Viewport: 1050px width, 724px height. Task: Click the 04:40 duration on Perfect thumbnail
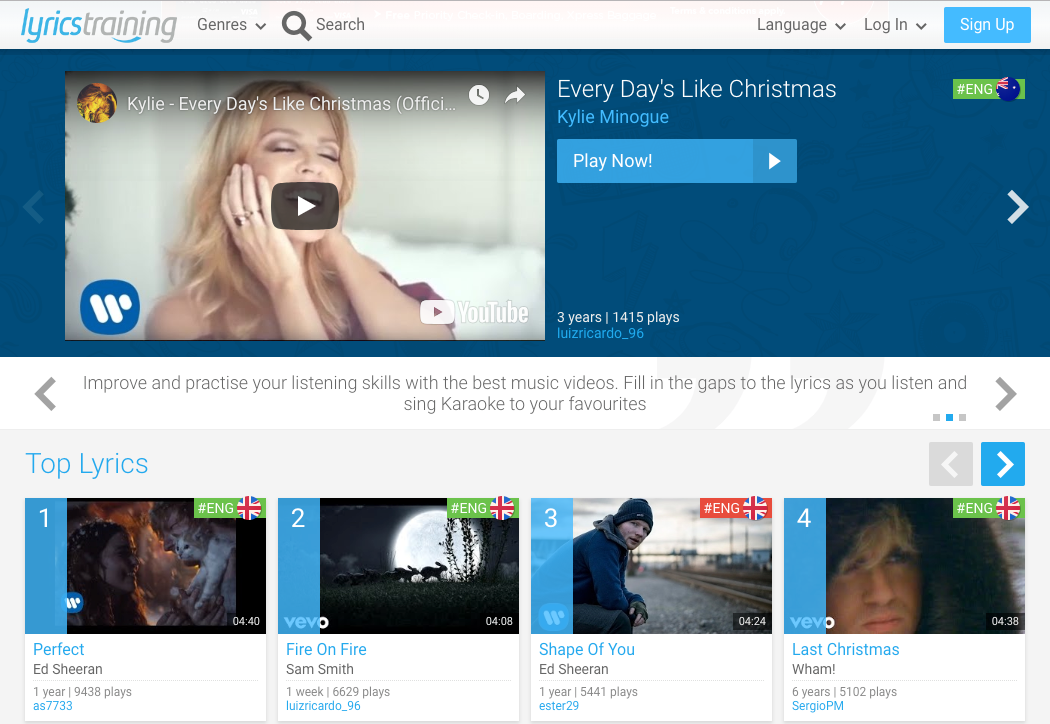246,622
